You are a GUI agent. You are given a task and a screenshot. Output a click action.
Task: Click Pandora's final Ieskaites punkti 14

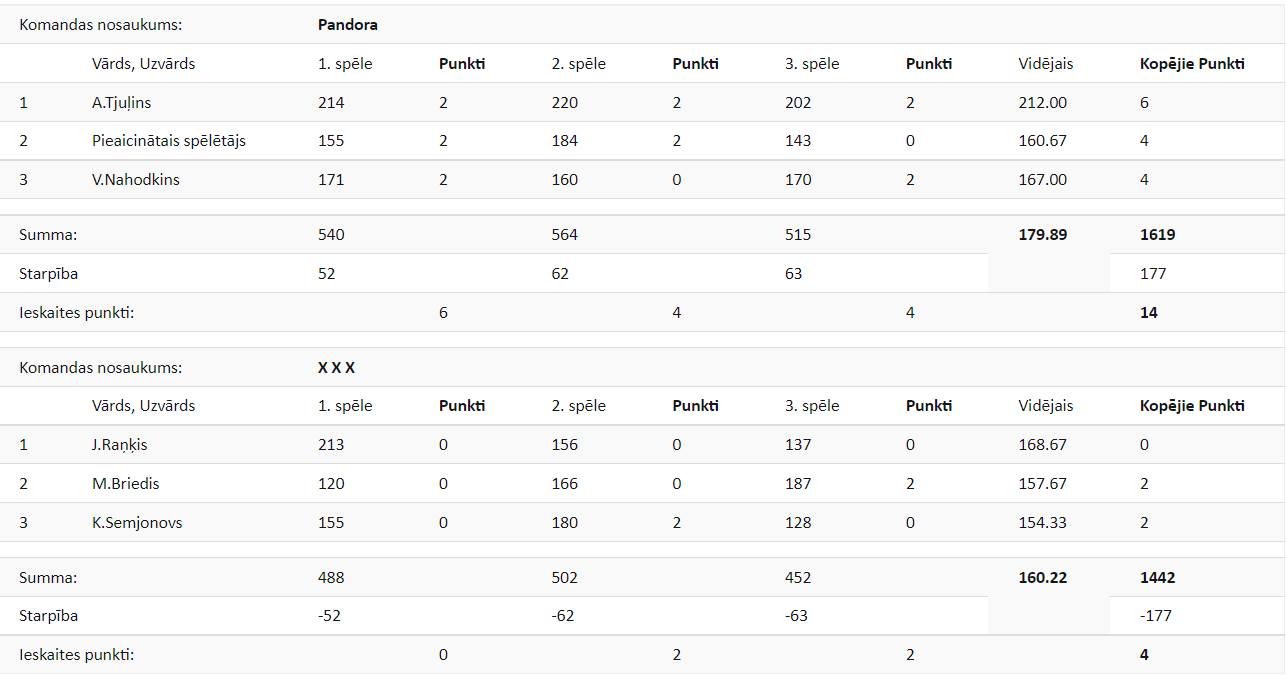coord(1148,313)
